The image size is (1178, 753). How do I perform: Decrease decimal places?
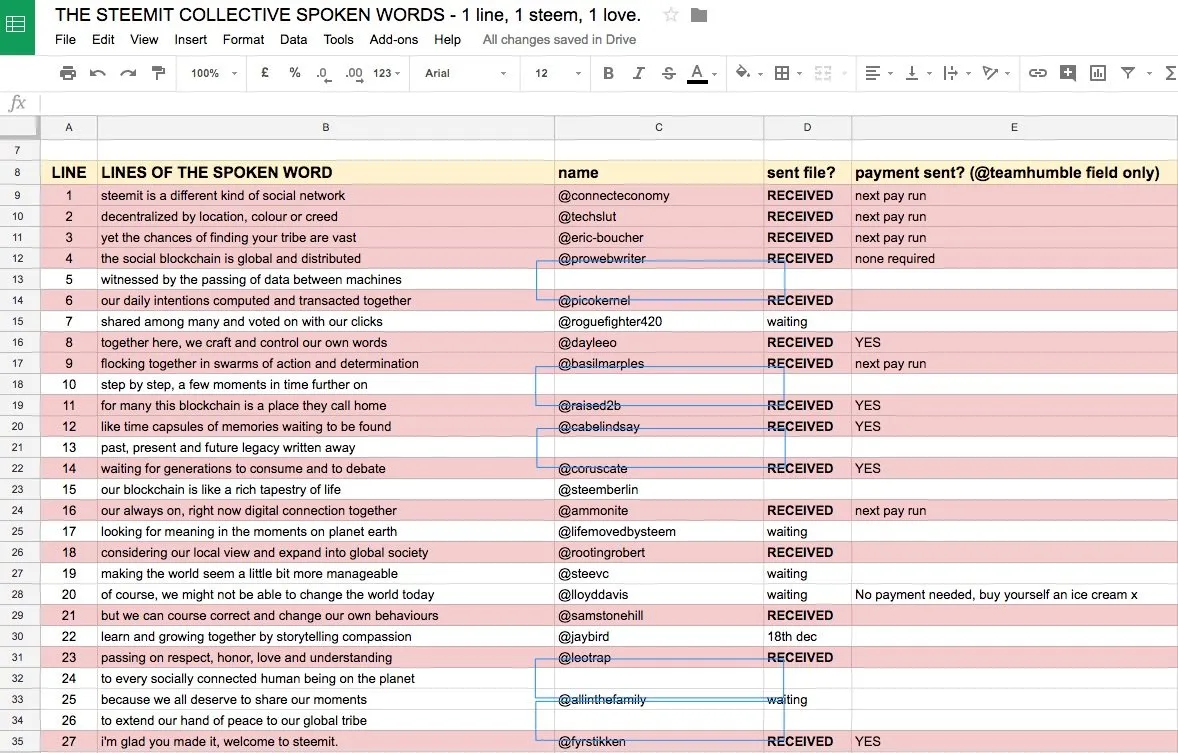tap(323, 74)
